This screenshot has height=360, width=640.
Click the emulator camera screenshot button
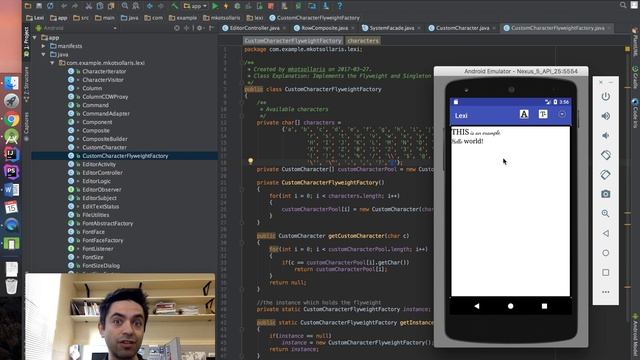(606, 194)
